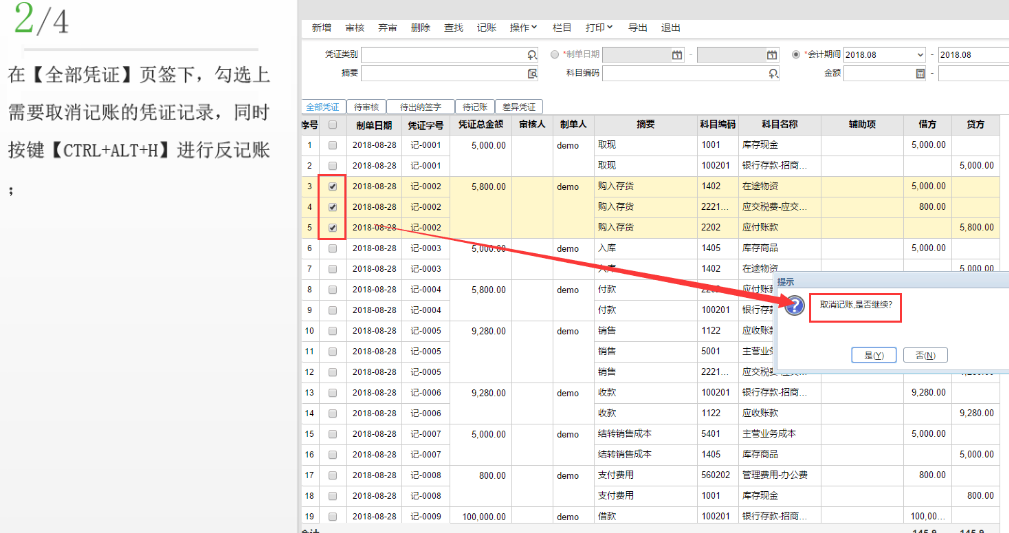Switch to the 待审核 tab
Screen dimensions: 1009x533
366,107
